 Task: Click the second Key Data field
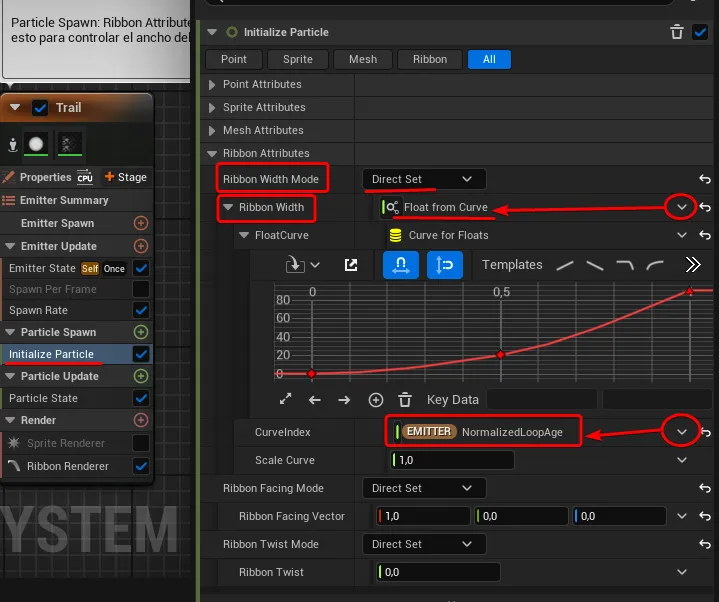(657, 399)
